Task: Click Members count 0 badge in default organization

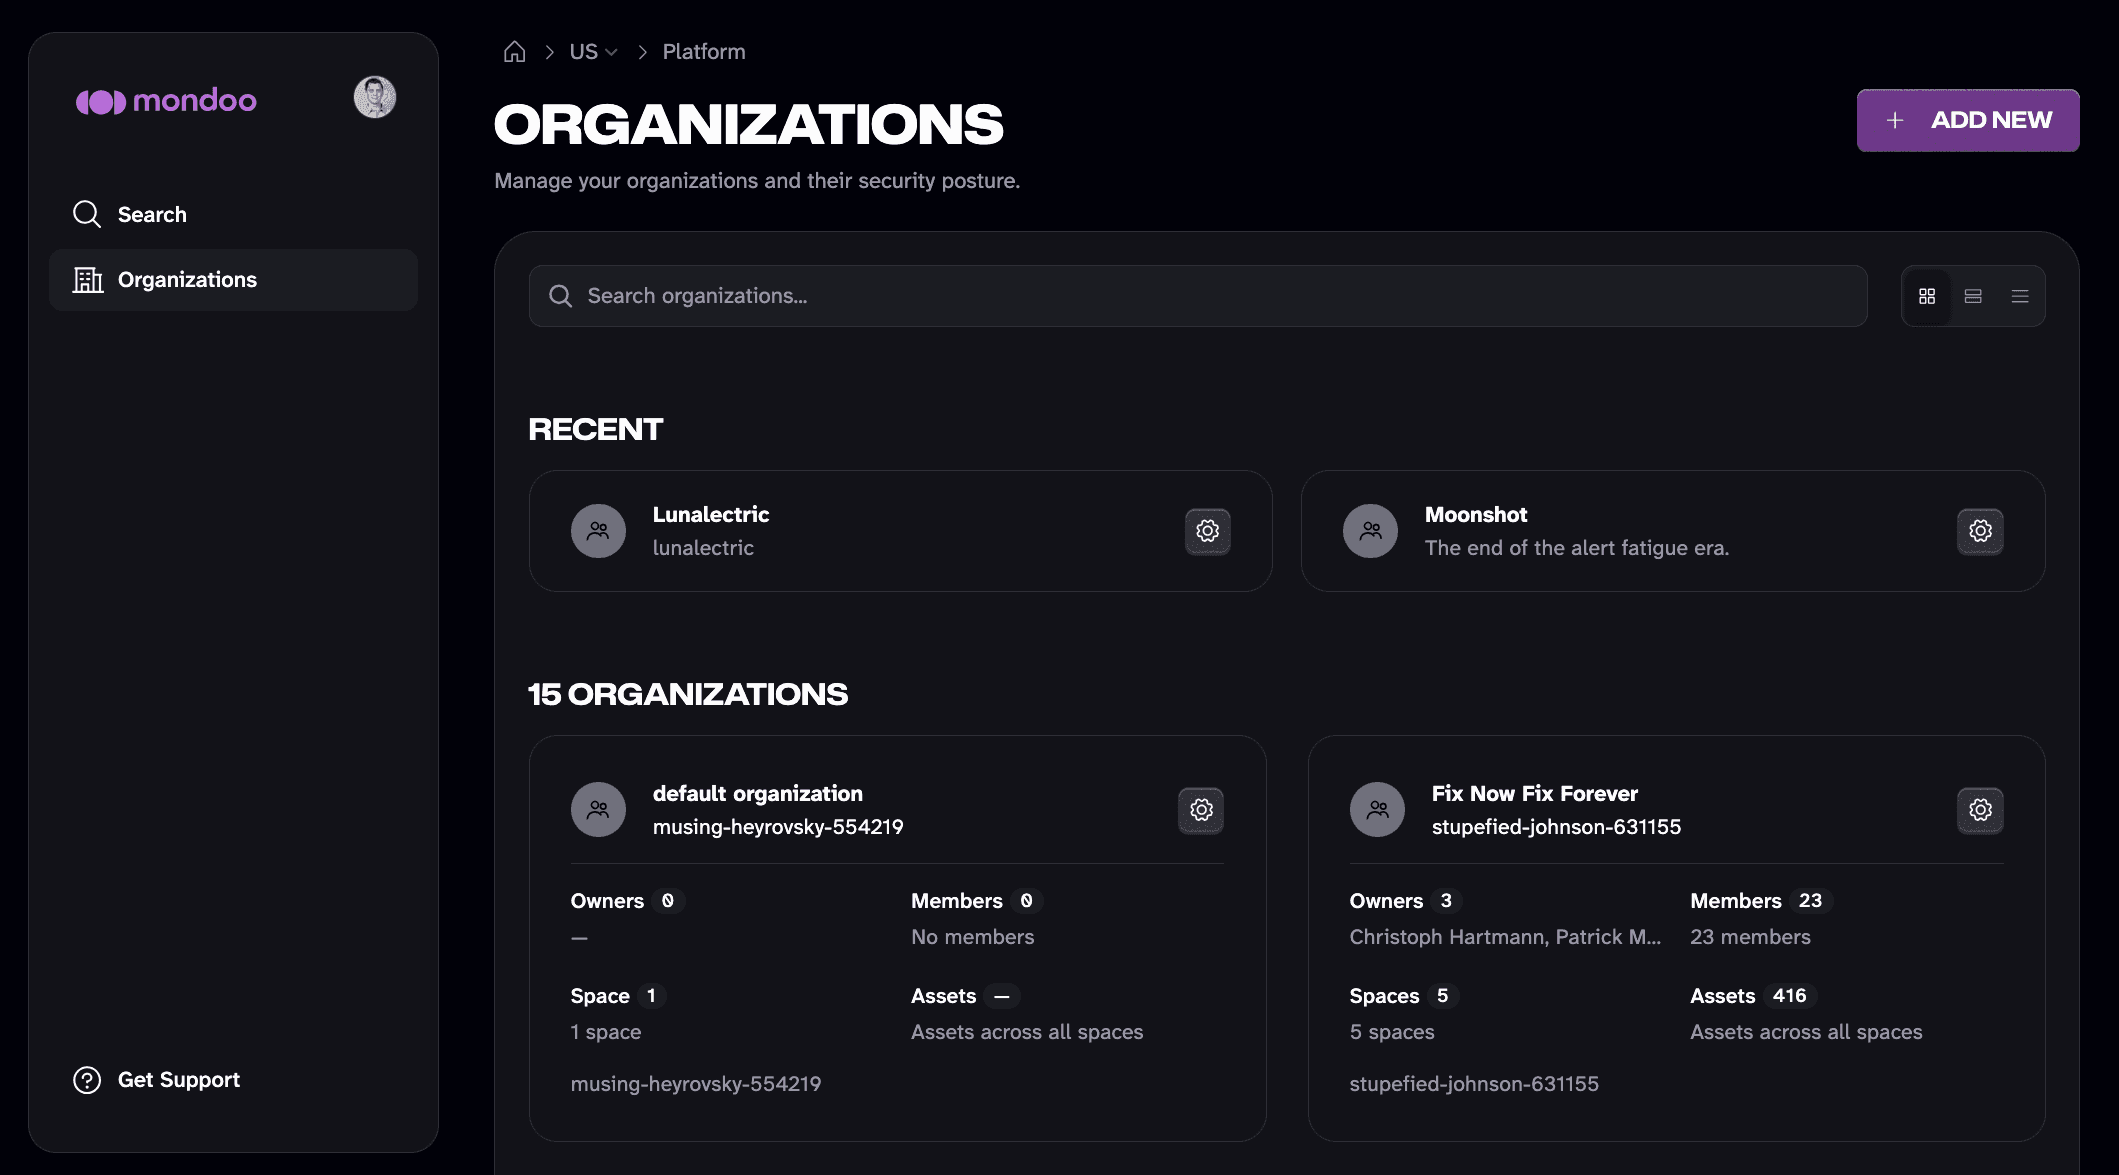Action: pyautogui.click(x=1026, y=901)
